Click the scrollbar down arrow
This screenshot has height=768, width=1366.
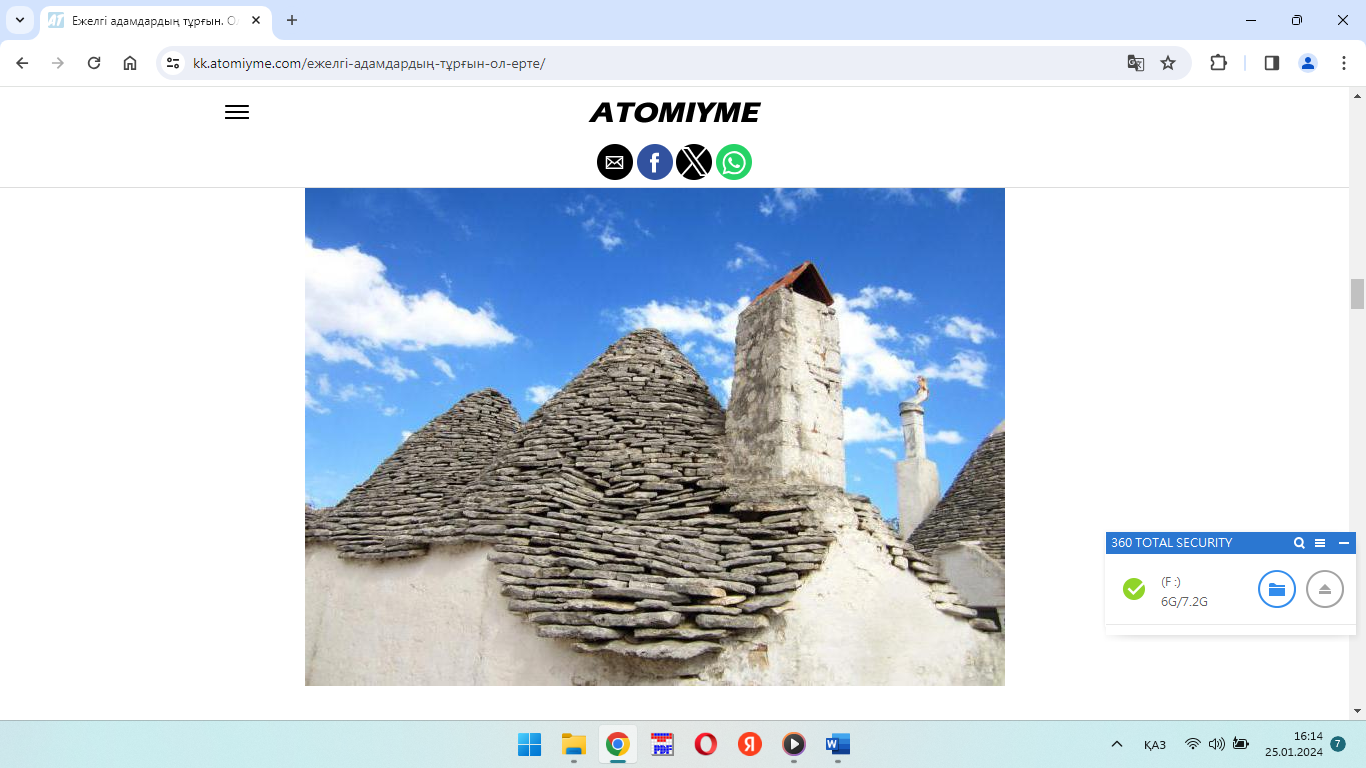[1357, 711]
